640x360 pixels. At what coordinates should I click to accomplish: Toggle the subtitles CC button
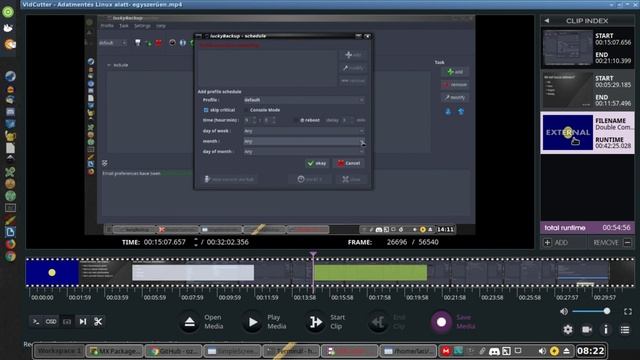67,322
